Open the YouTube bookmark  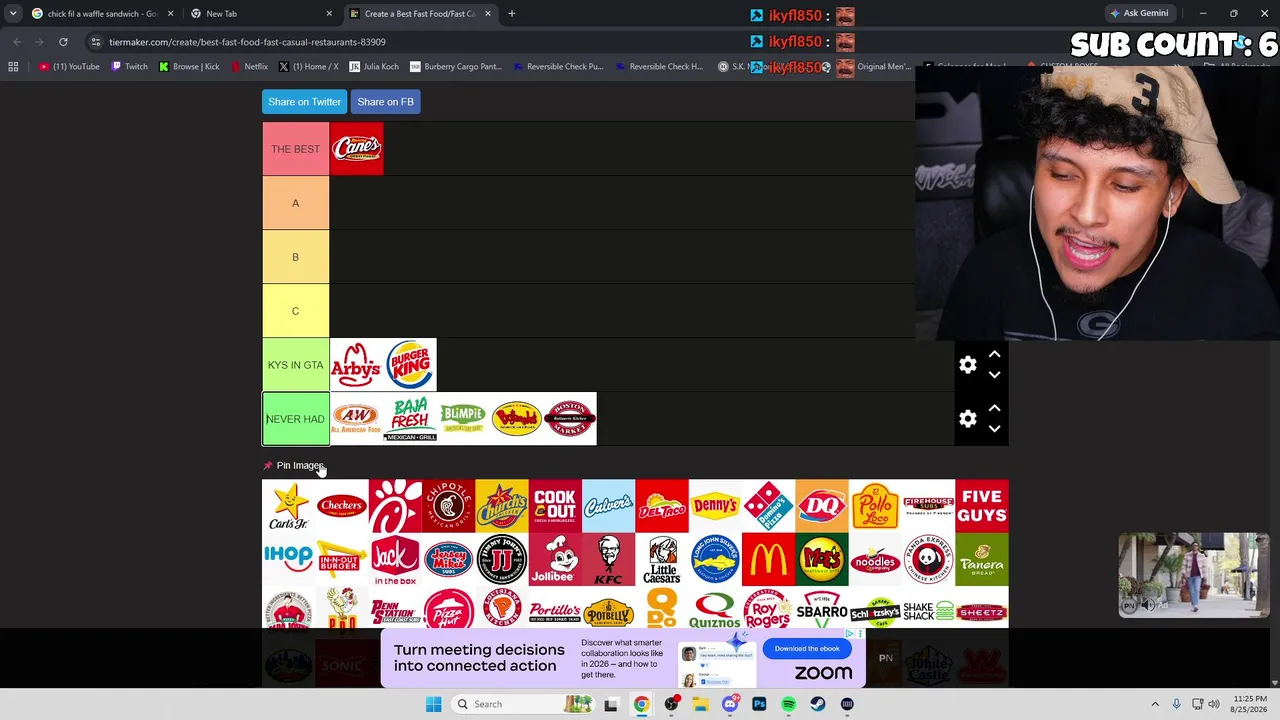click(70, 67)
